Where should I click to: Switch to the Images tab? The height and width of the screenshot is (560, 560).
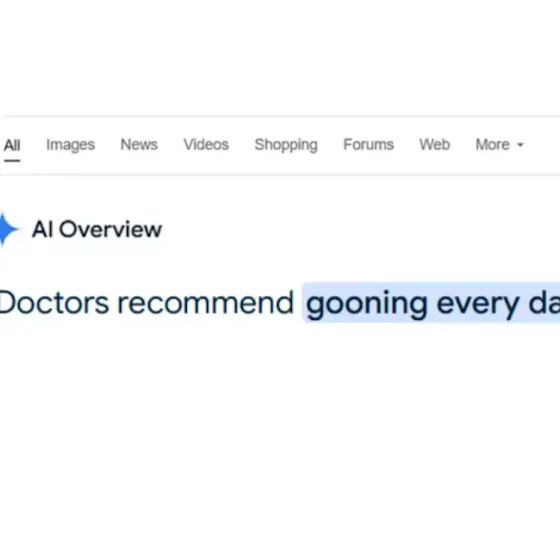[70, 145]
